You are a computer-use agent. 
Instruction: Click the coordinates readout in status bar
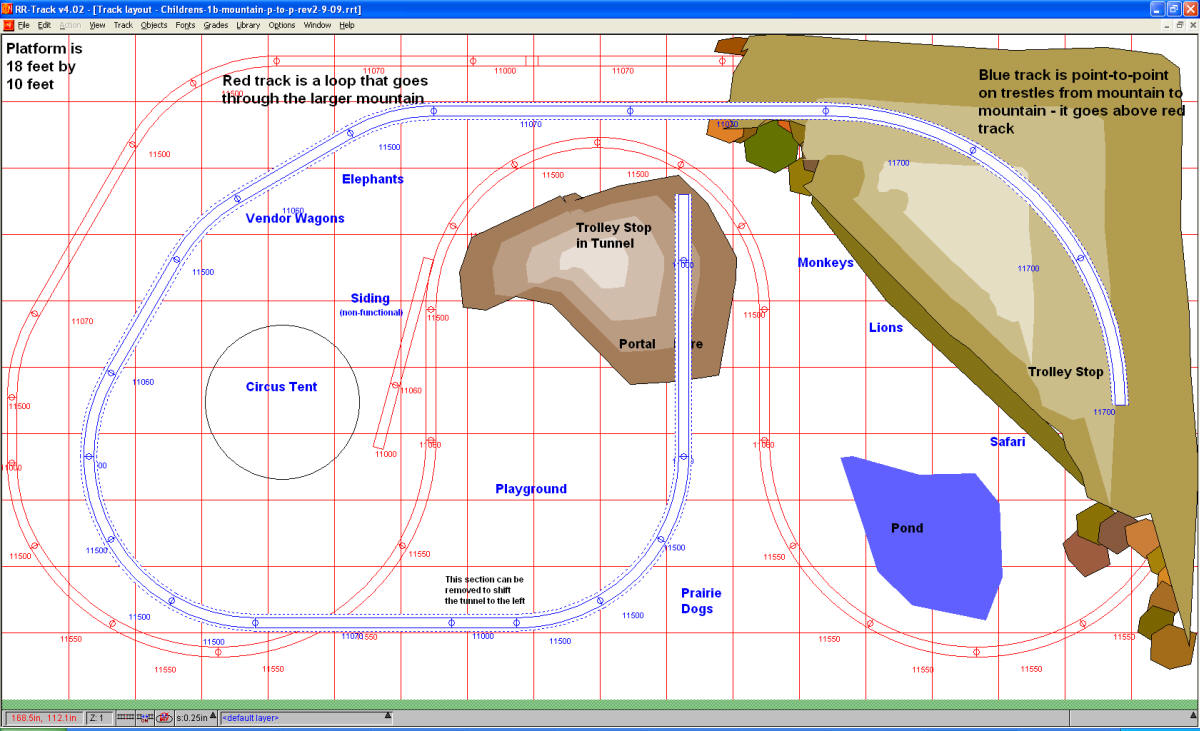[42, 717]
